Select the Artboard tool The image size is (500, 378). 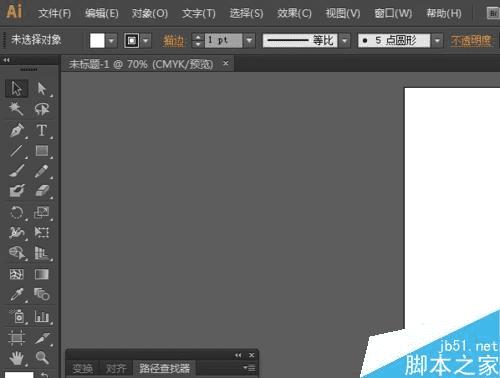pyautogui.click(x=17, y=338)
